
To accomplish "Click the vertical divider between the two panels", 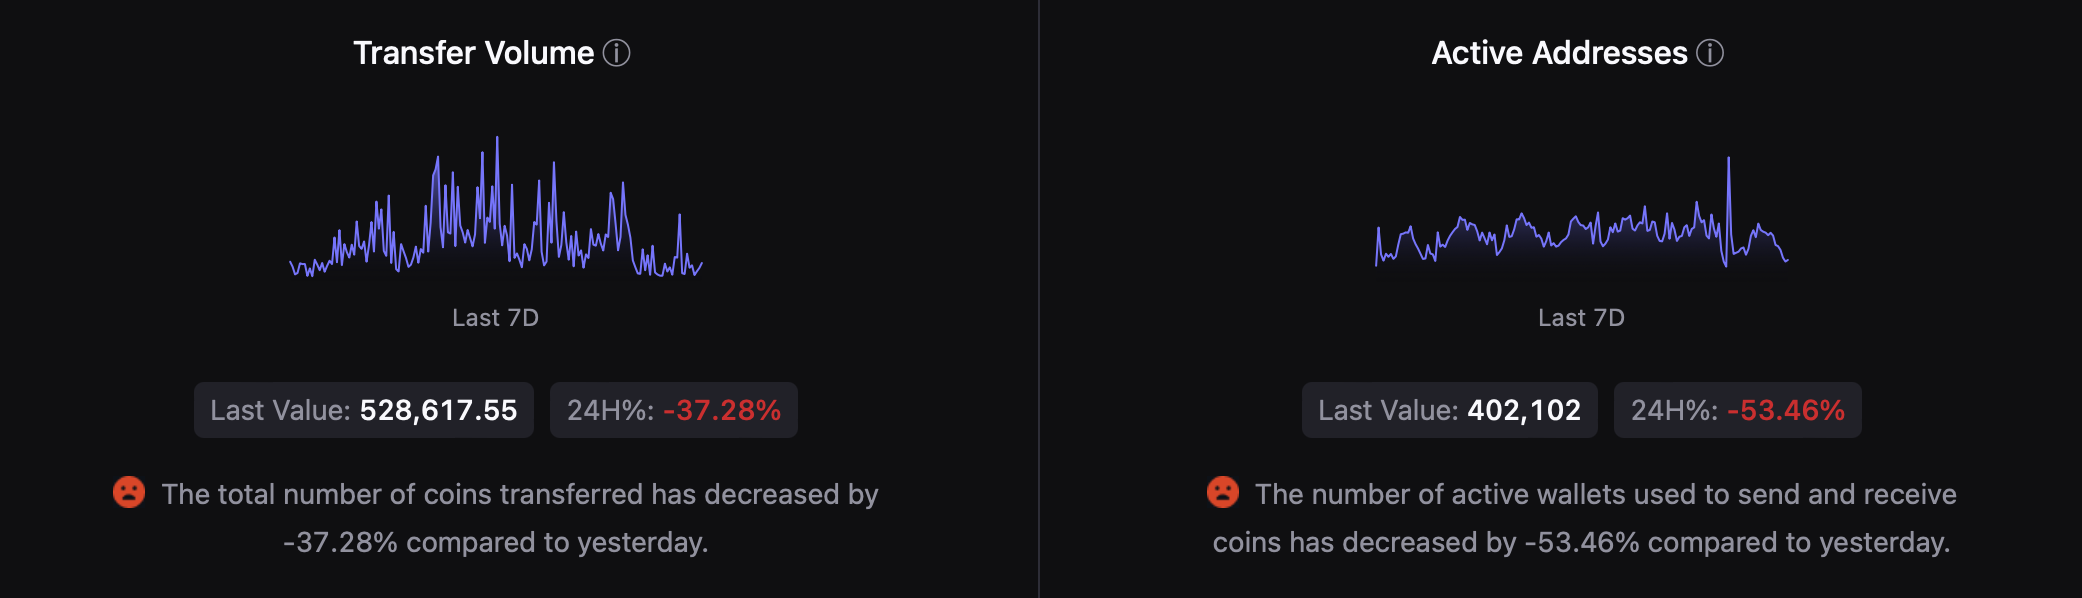I will (1039, 299).
